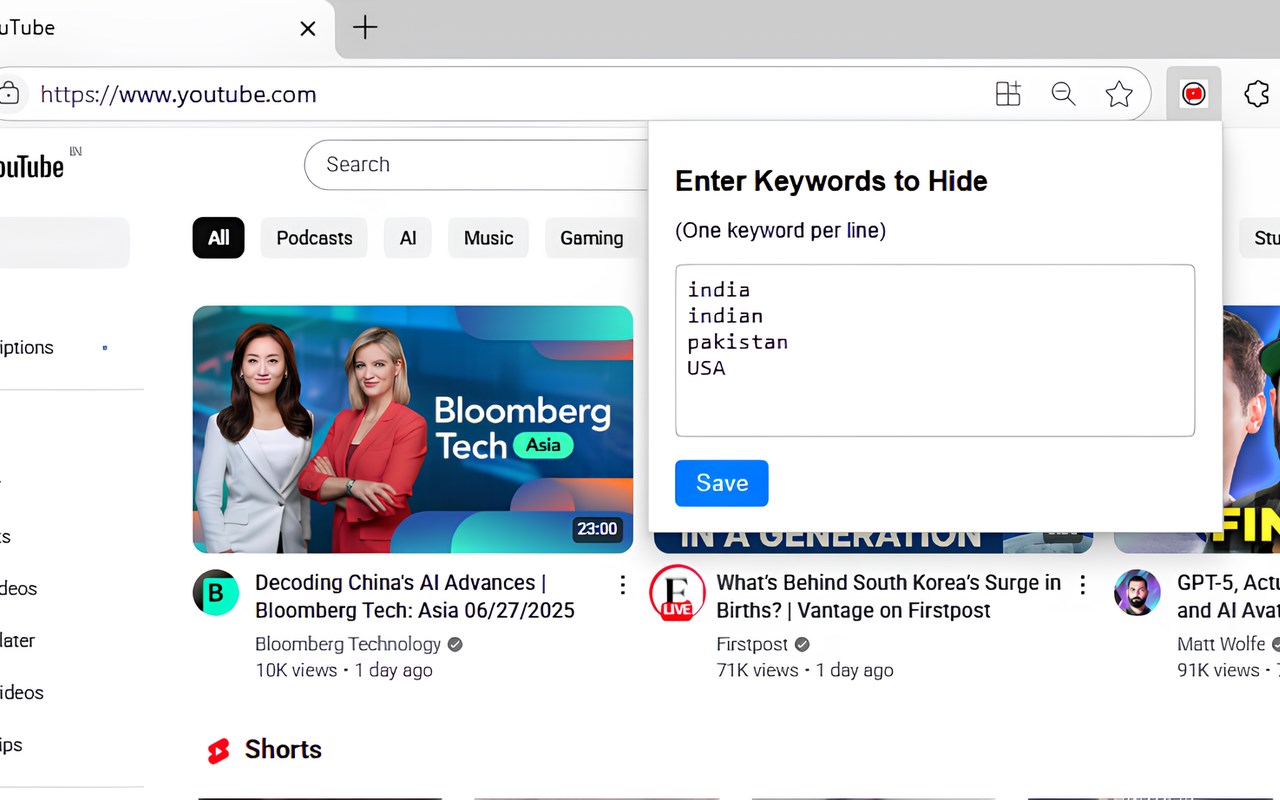1280x800 pixels.
Task: Click the Shorts heading text
Action: coord(283,750)
